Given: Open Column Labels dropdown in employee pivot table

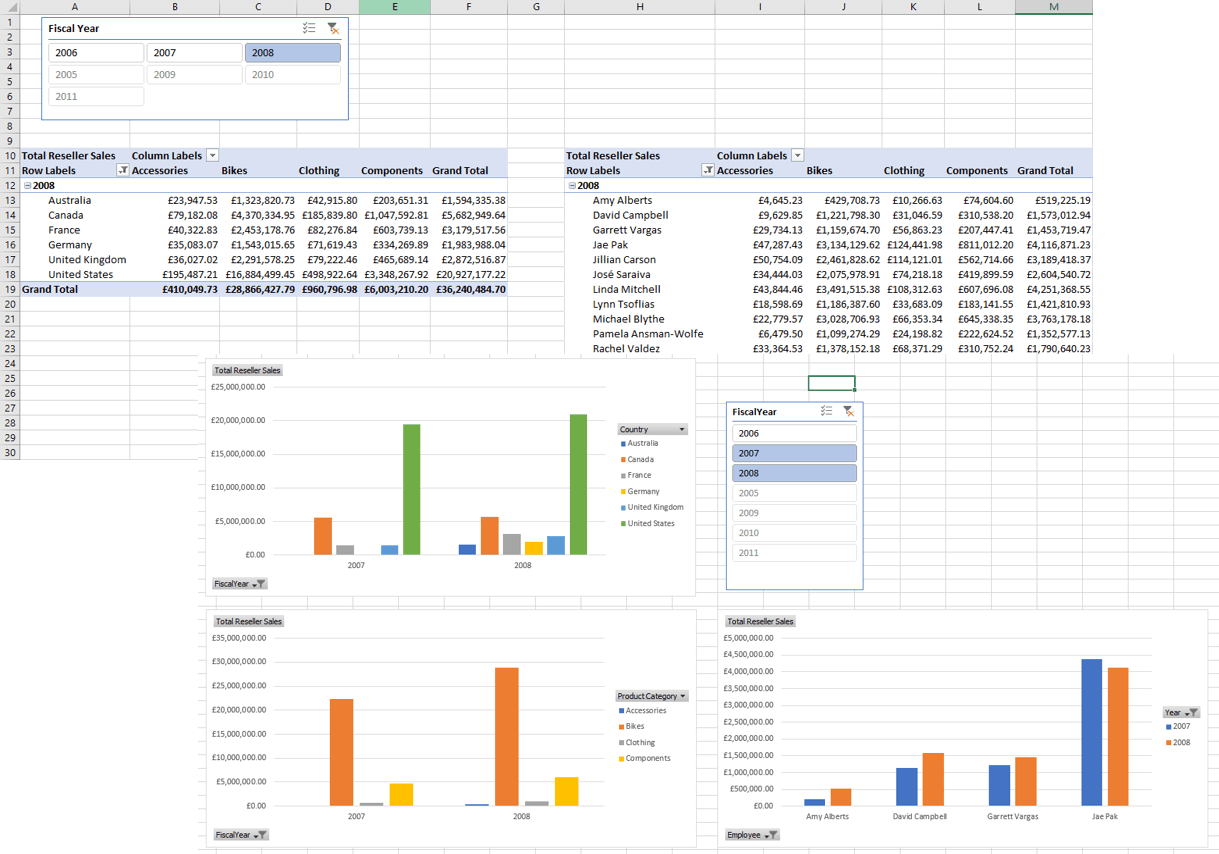Looking at the screenshot, I should [797, 156].
